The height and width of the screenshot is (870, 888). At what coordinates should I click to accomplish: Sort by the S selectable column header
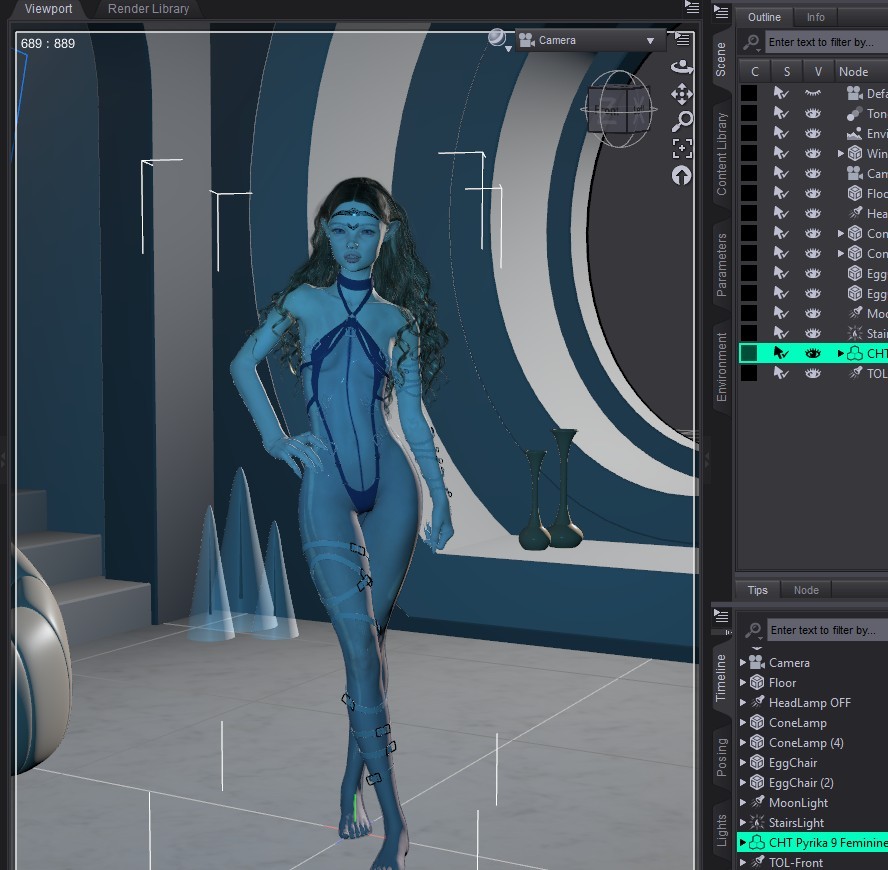click(787, 71)
